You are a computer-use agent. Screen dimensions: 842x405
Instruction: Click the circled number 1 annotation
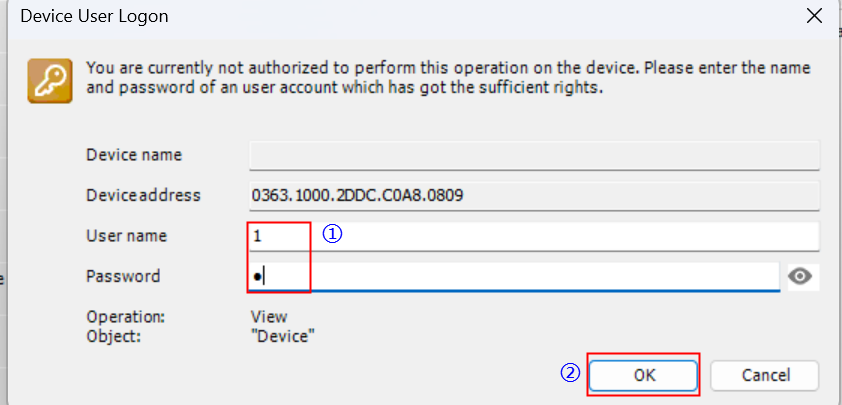pyautogui.click(x=332, y=234)
